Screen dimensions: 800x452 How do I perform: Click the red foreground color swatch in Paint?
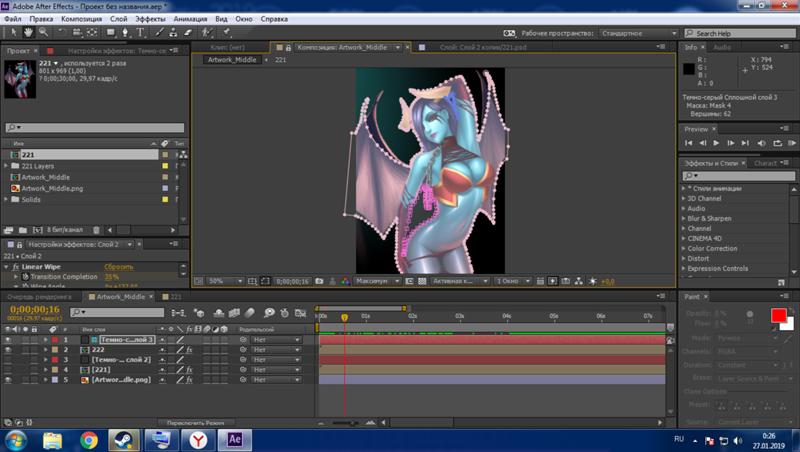coord(779,316)
